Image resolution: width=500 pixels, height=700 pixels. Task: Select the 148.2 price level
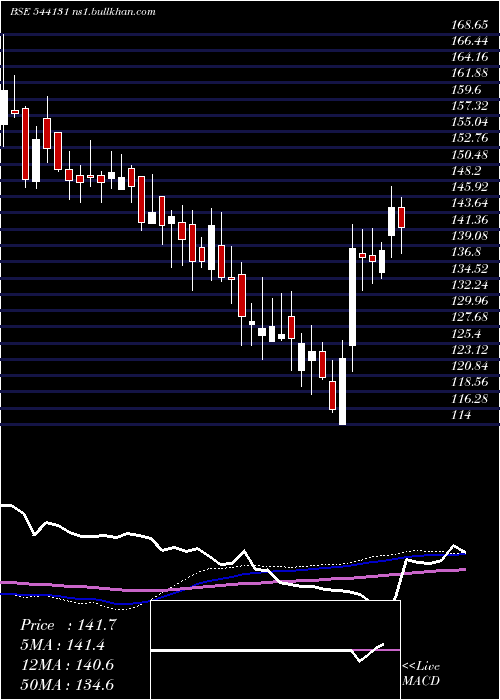[467, 171]
